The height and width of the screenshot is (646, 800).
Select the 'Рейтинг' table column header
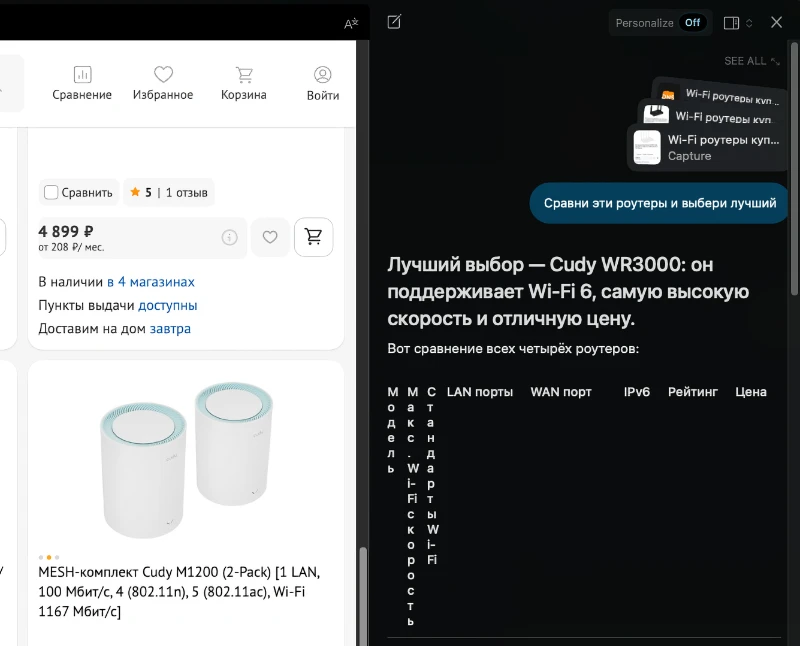point(692,392)
